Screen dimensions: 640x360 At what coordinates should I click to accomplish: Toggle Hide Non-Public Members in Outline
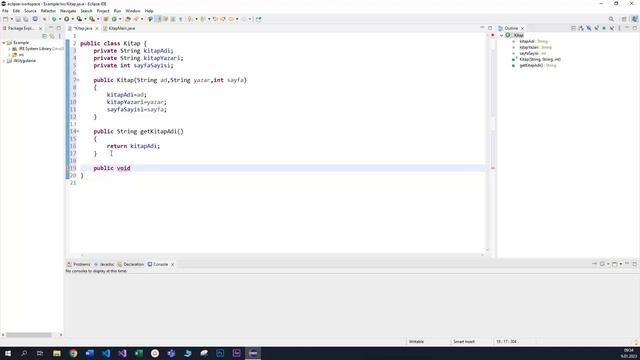click(604, 28)
